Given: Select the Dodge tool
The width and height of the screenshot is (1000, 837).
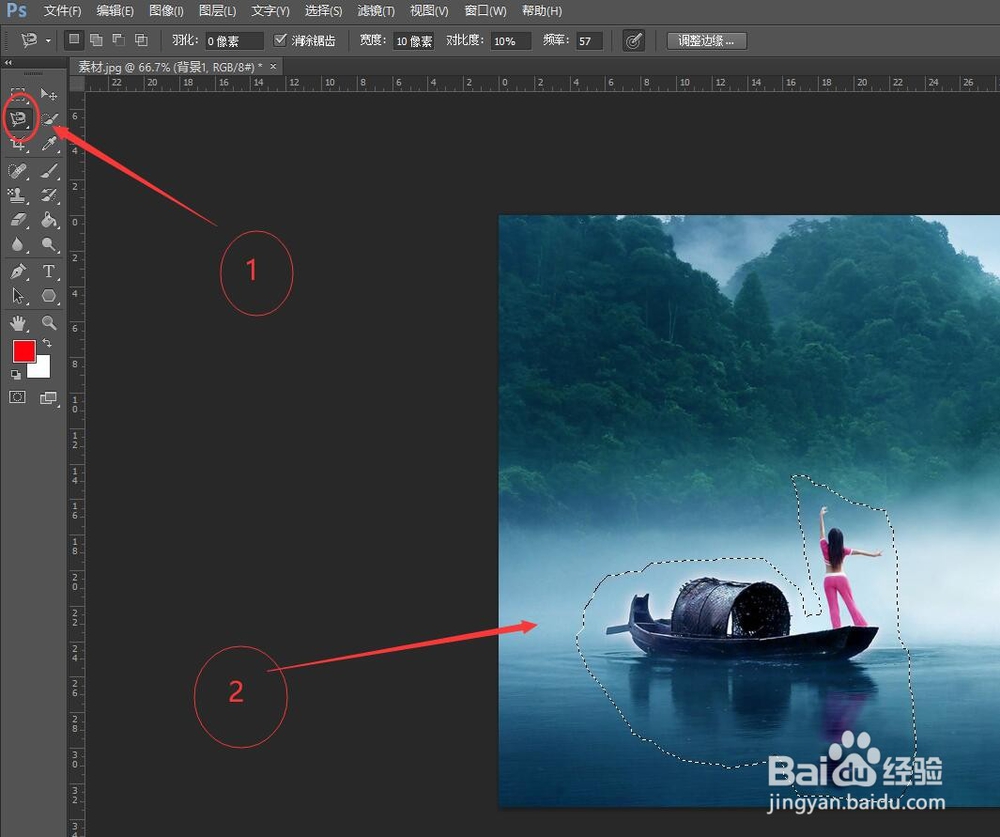Looking at the screenshot, I should click(x=48, y=245).
